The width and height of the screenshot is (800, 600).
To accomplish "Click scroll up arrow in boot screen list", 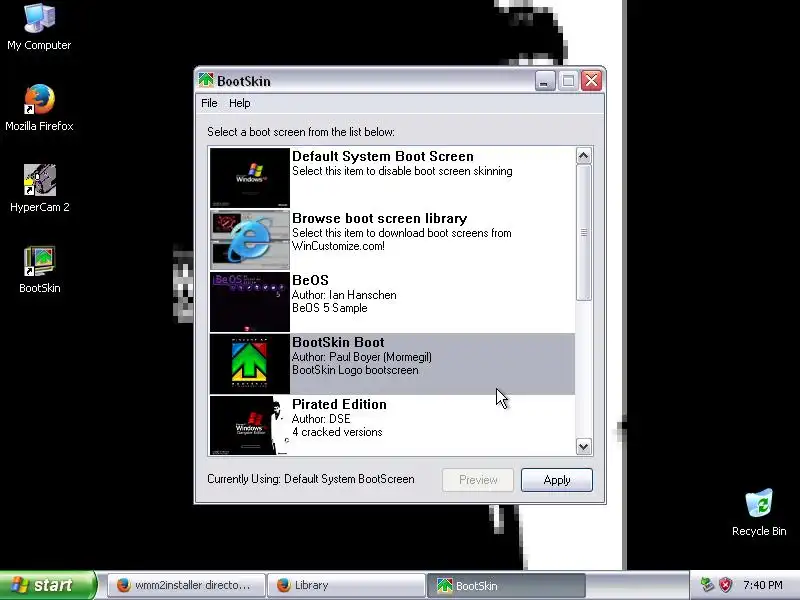I will (x=584, y=156).
